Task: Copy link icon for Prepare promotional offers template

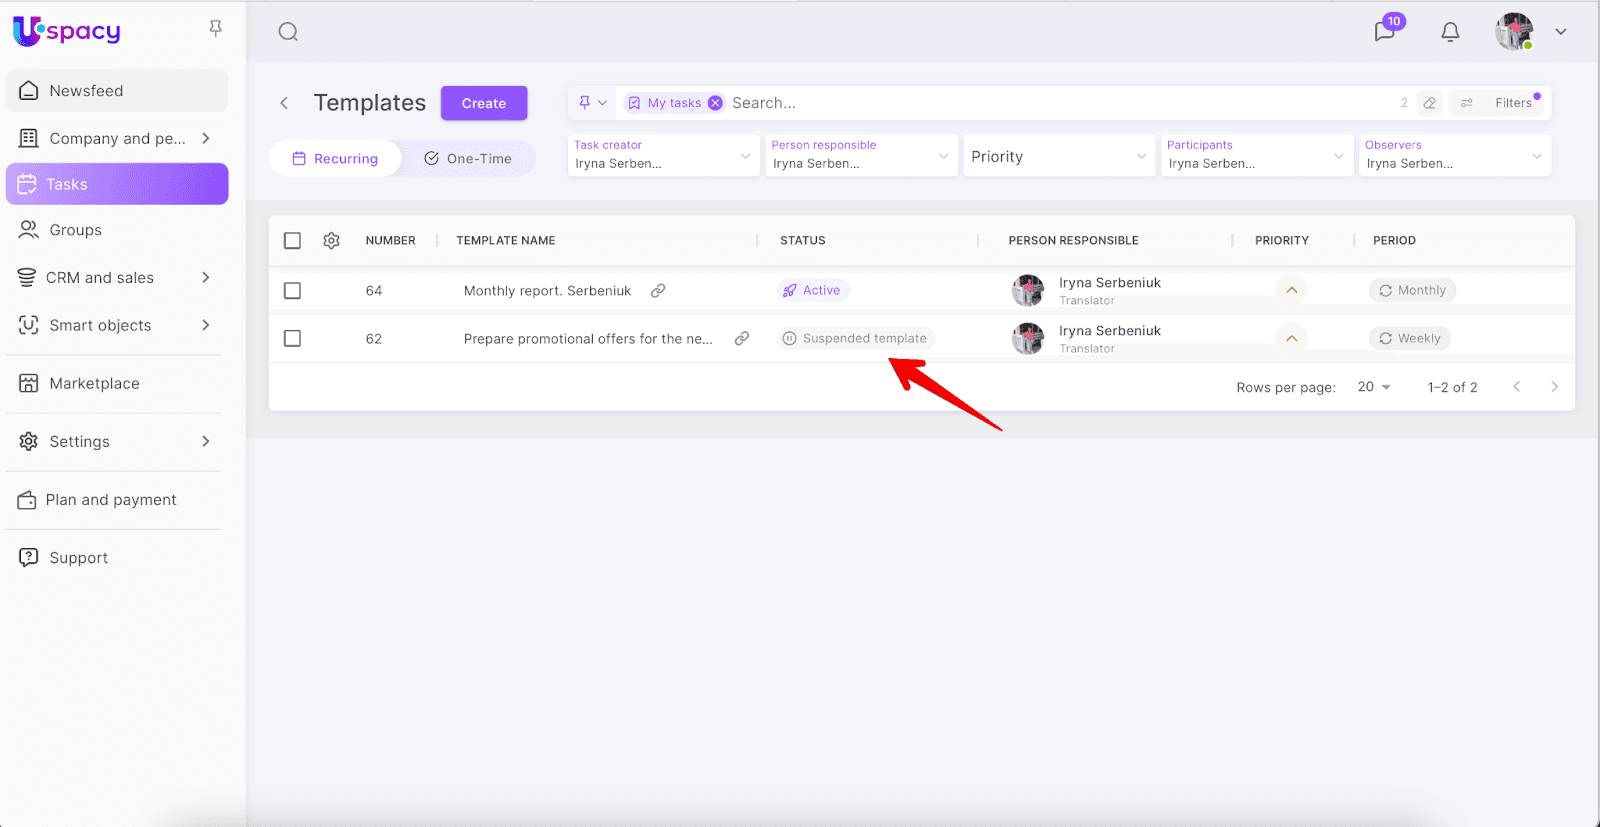Action: pos(742,338)
